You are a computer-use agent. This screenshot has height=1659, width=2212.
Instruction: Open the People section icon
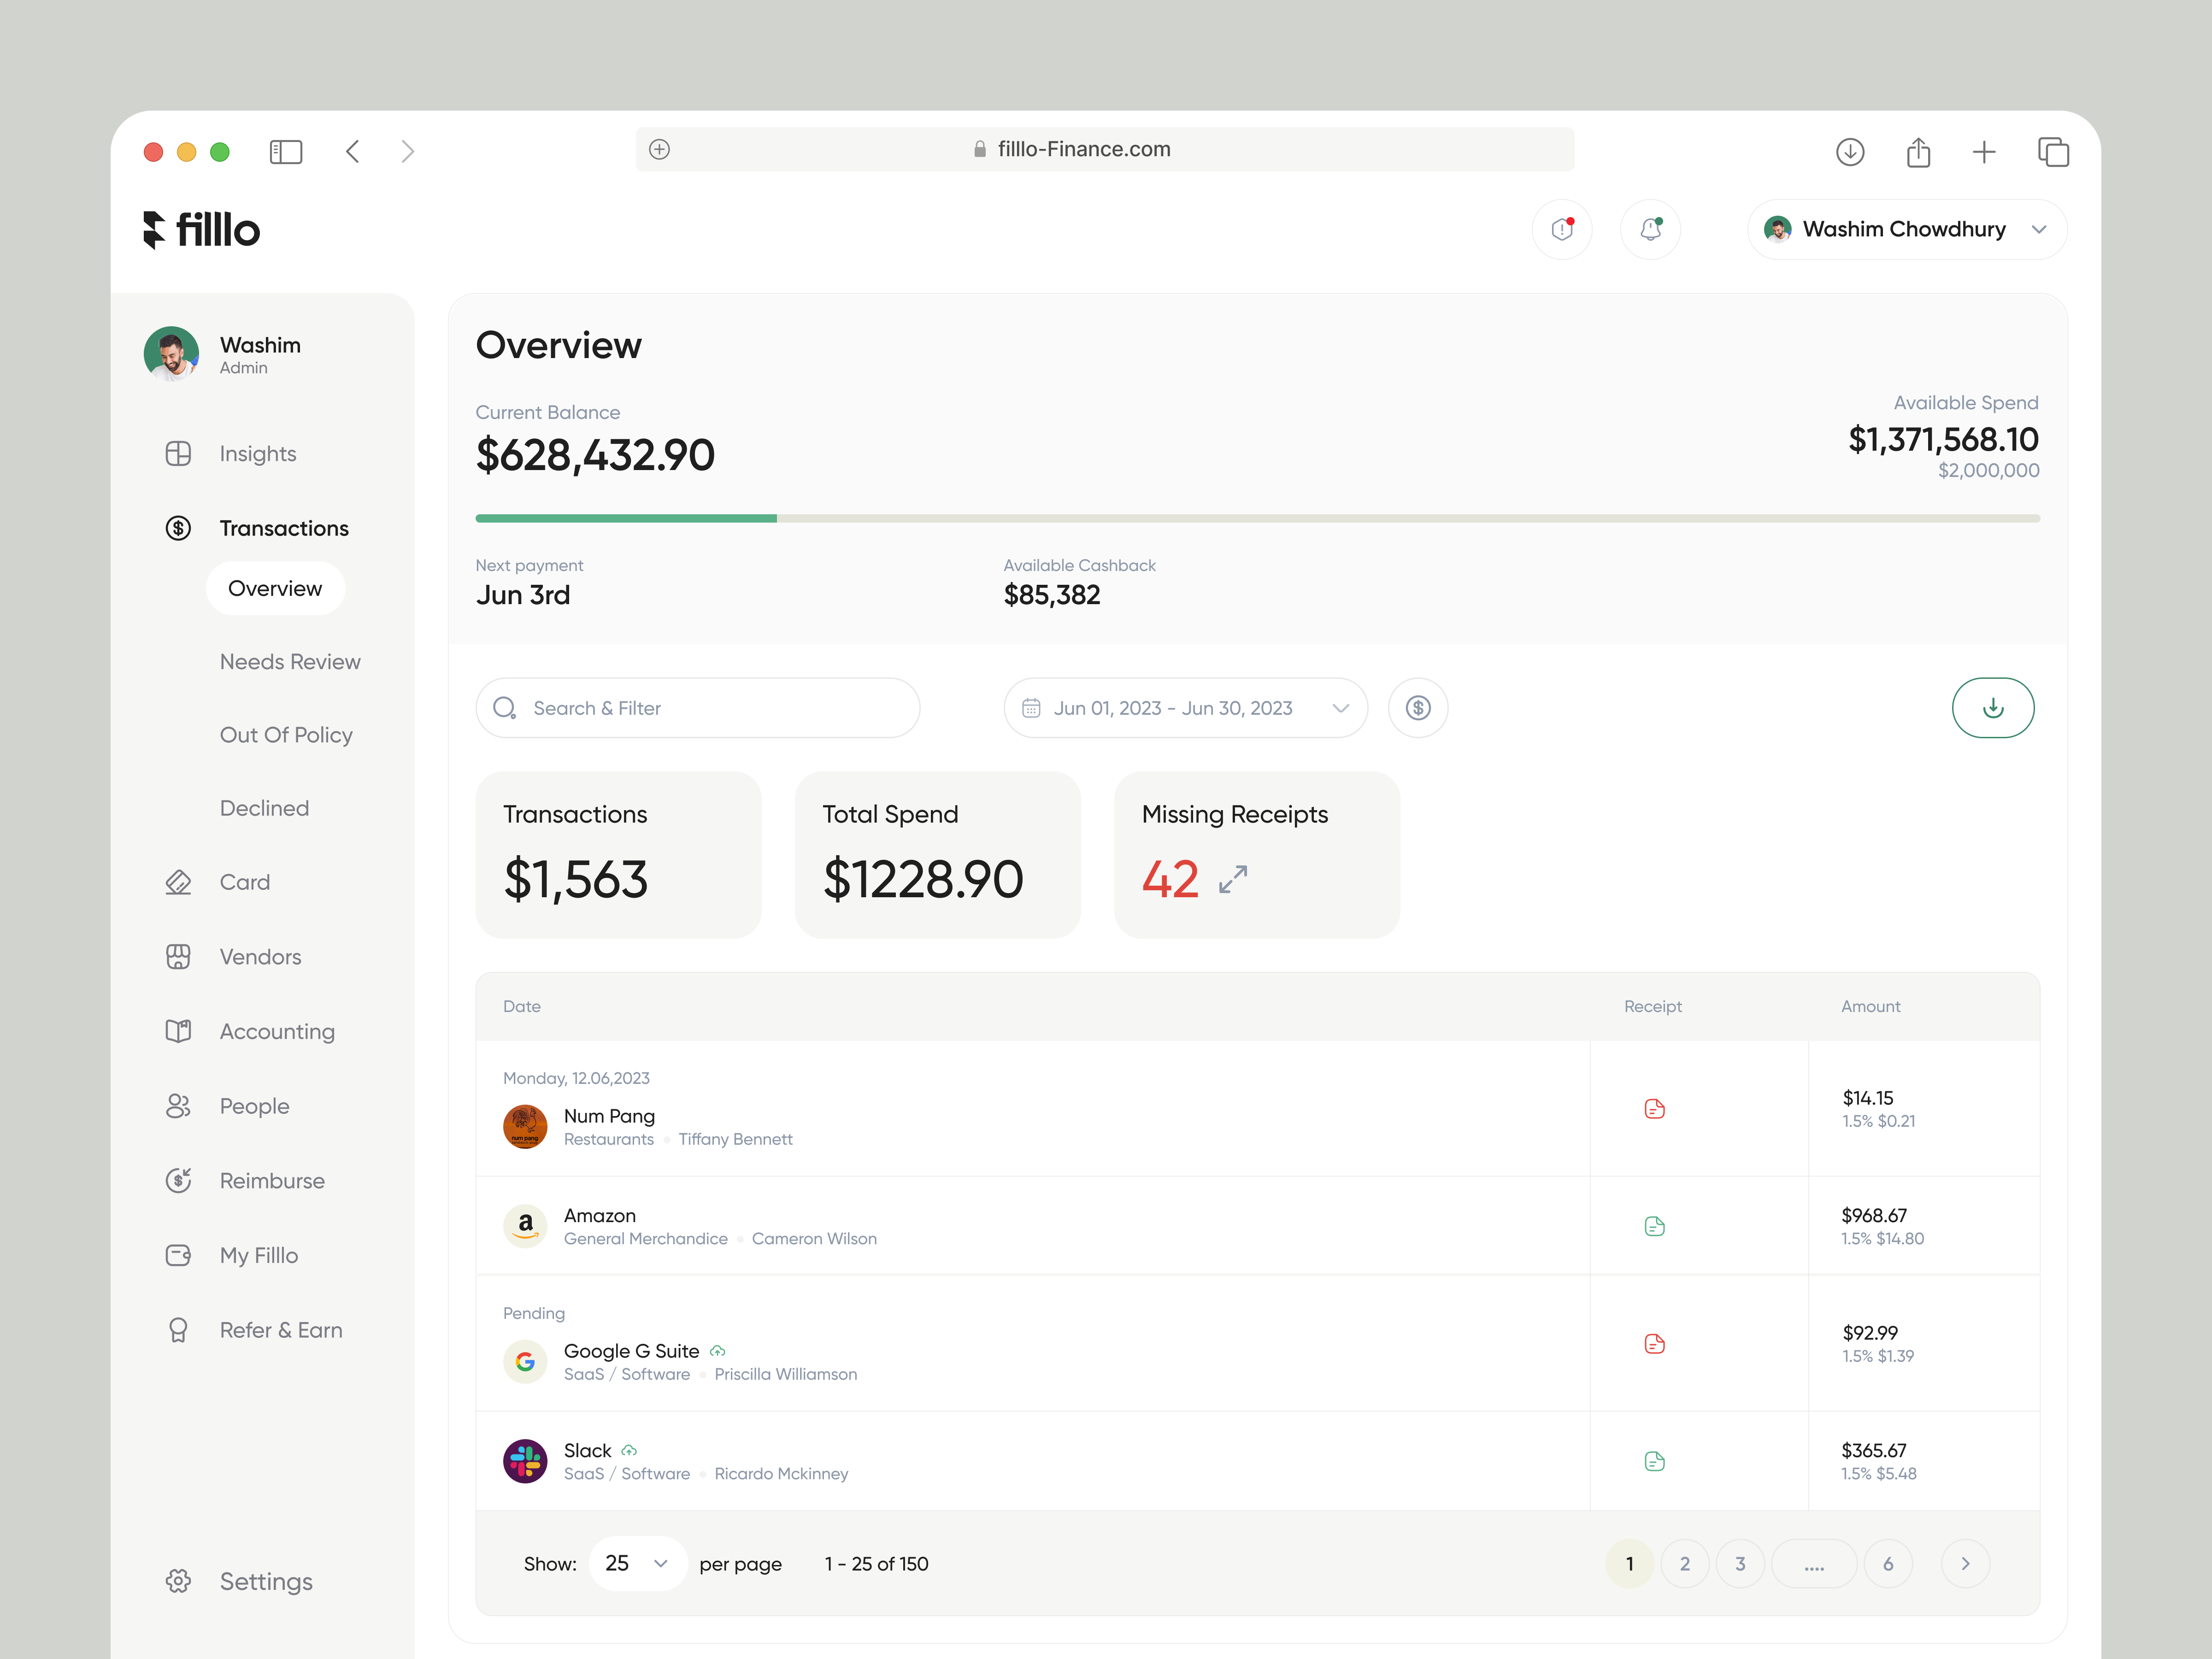coord(178,1105)
